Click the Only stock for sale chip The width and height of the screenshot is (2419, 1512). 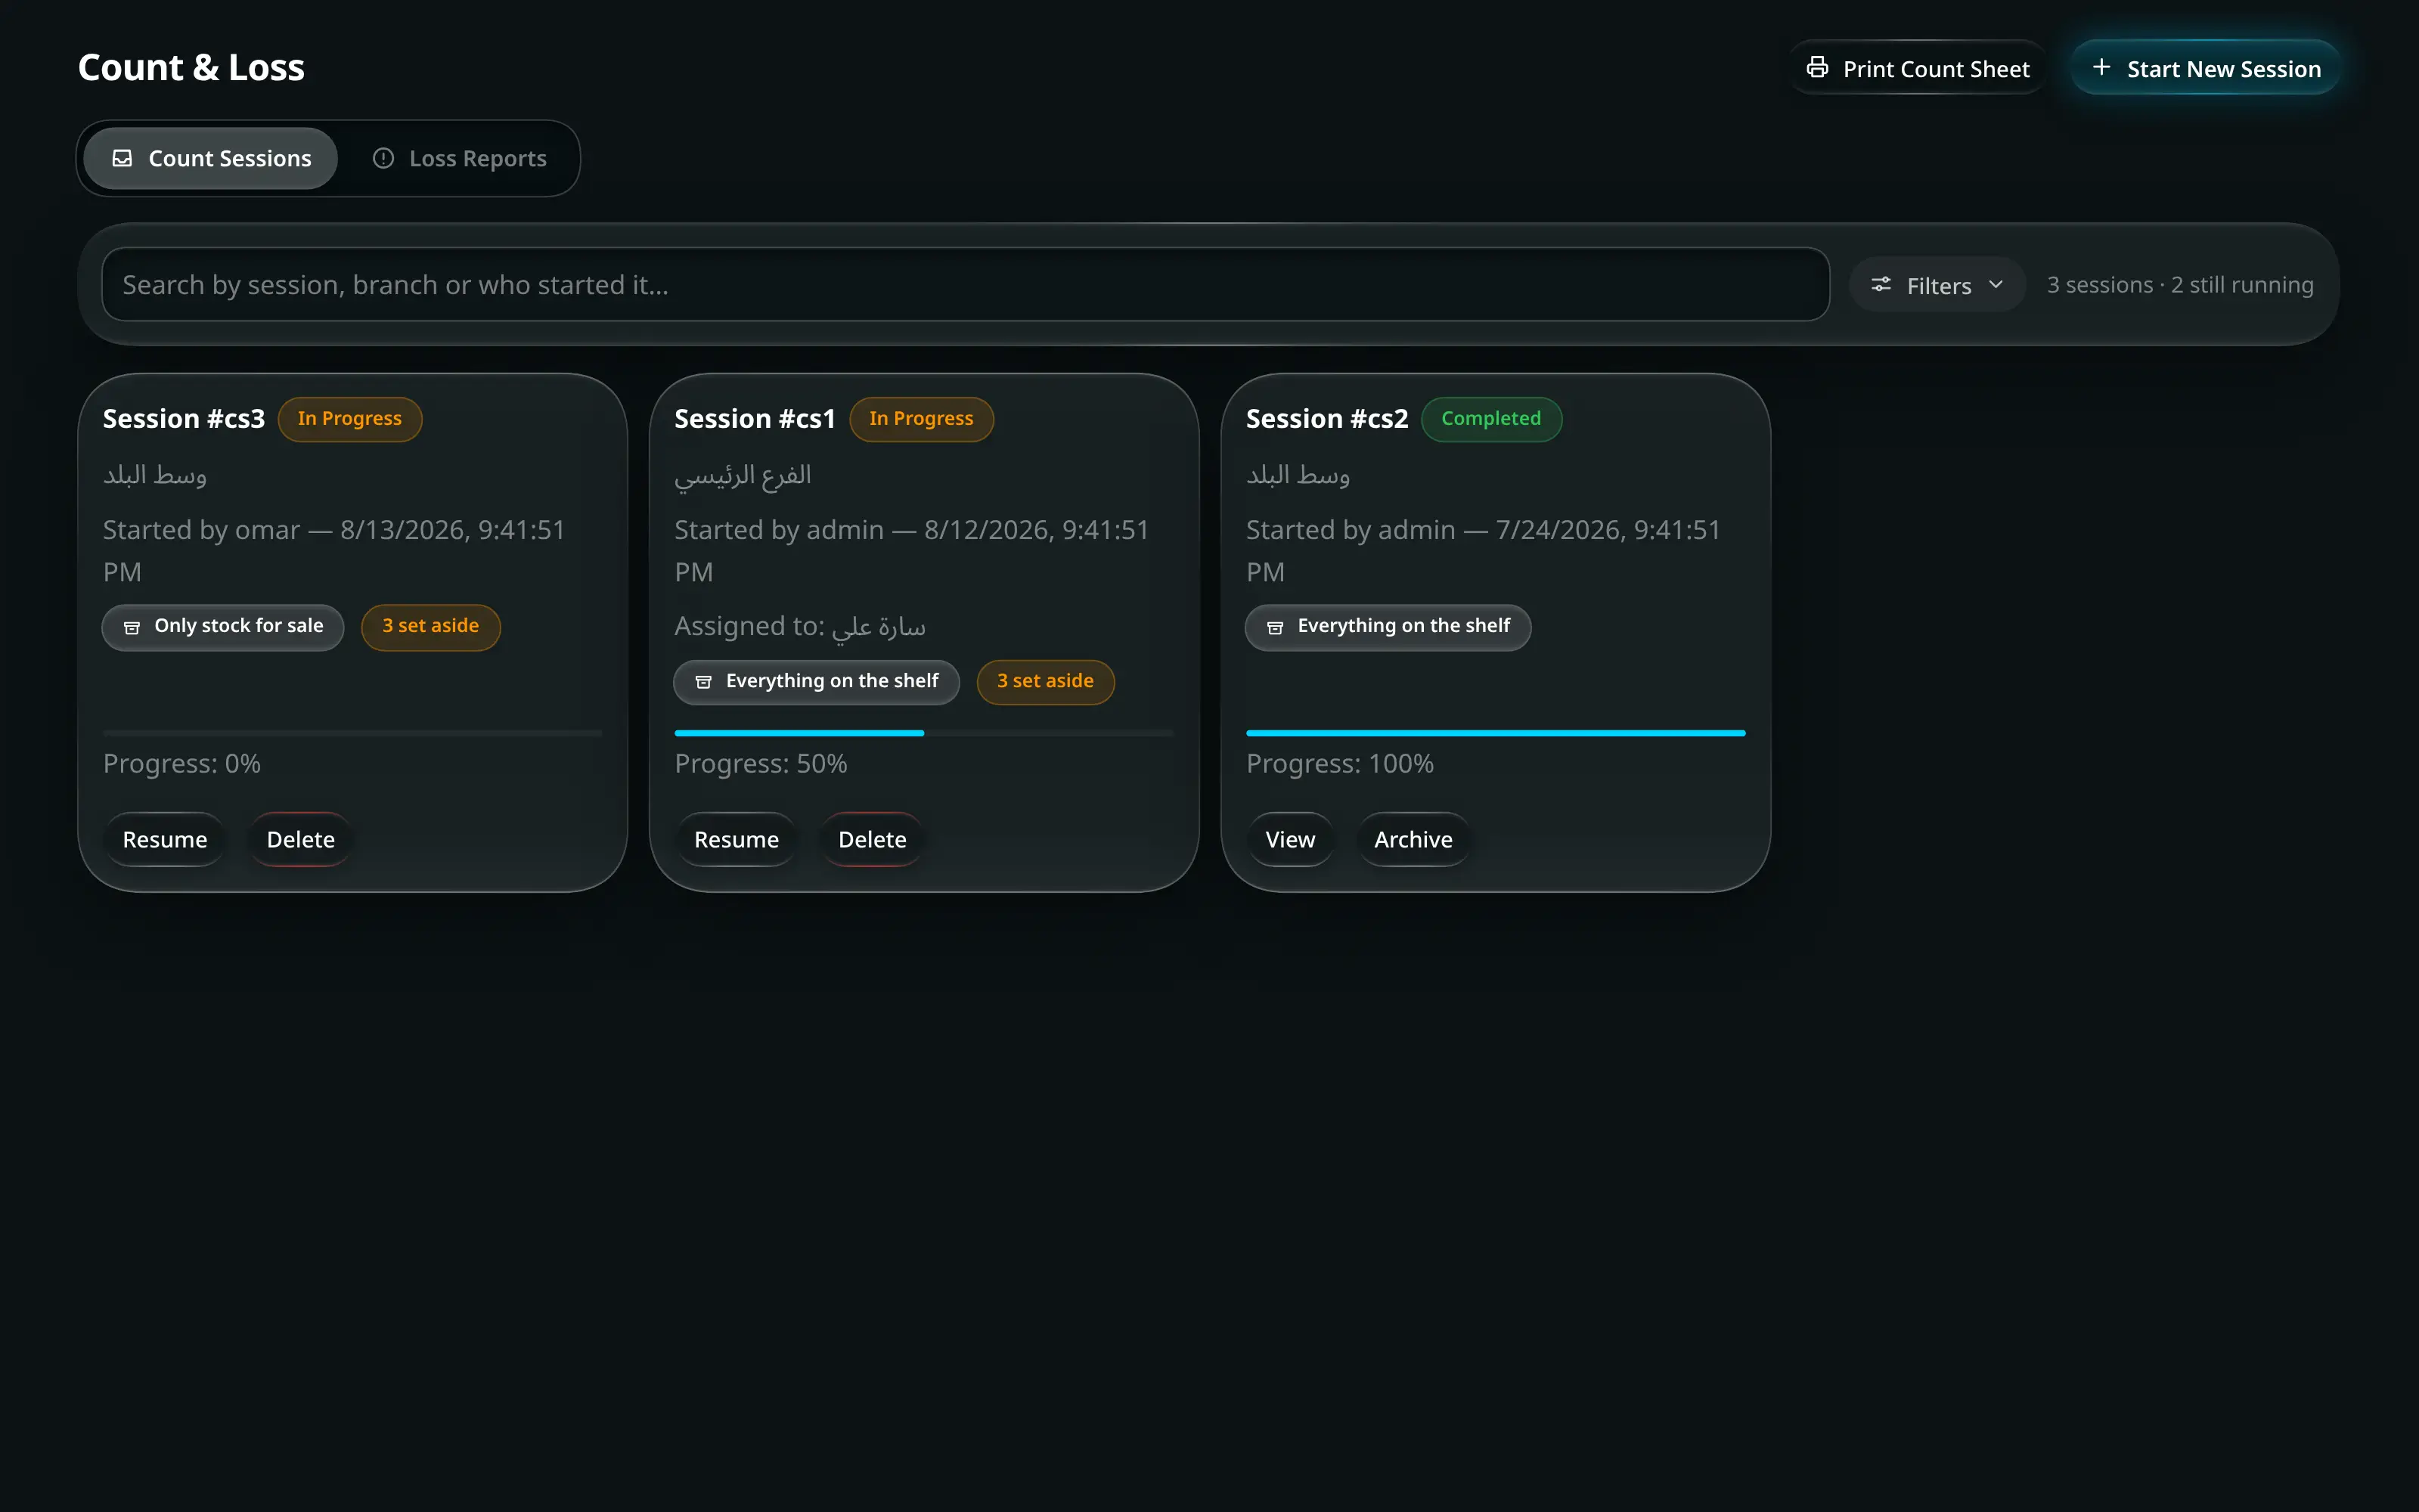pyautogui.click(x=223, y=627)
